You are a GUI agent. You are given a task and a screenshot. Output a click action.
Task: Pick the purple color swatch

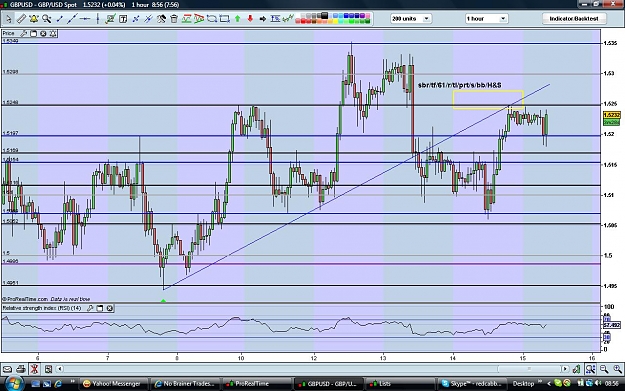362,16
